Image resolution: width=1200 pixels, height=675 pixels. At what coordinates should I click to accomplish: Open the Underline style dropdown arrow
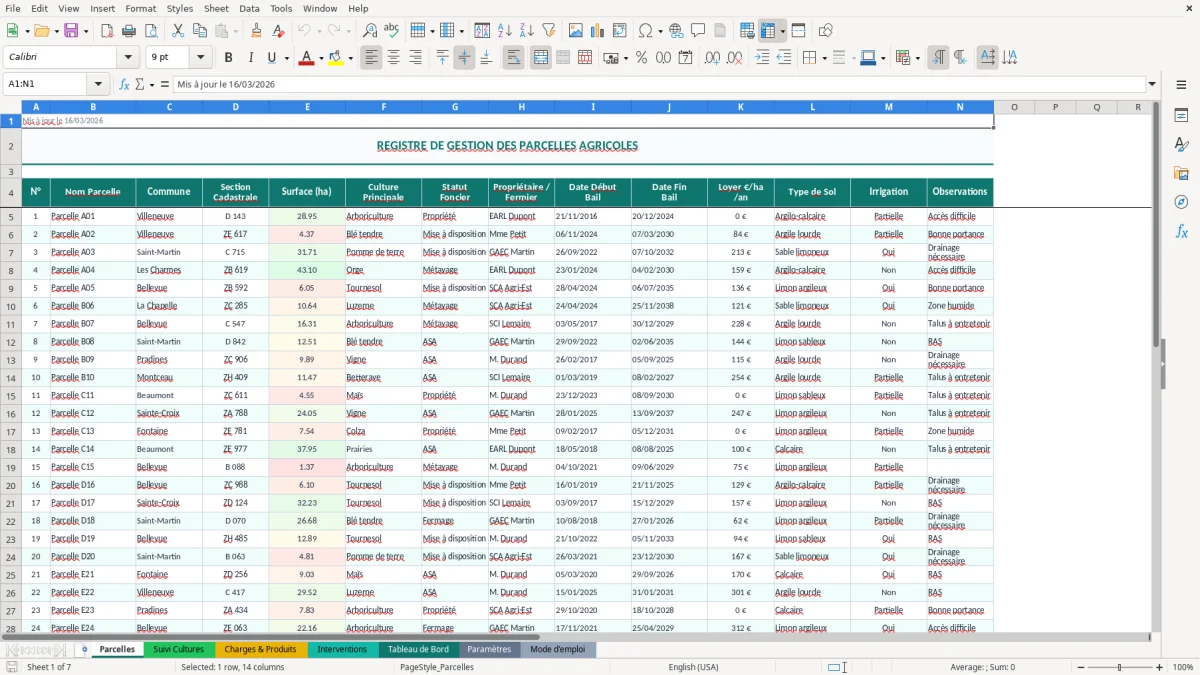286,58
